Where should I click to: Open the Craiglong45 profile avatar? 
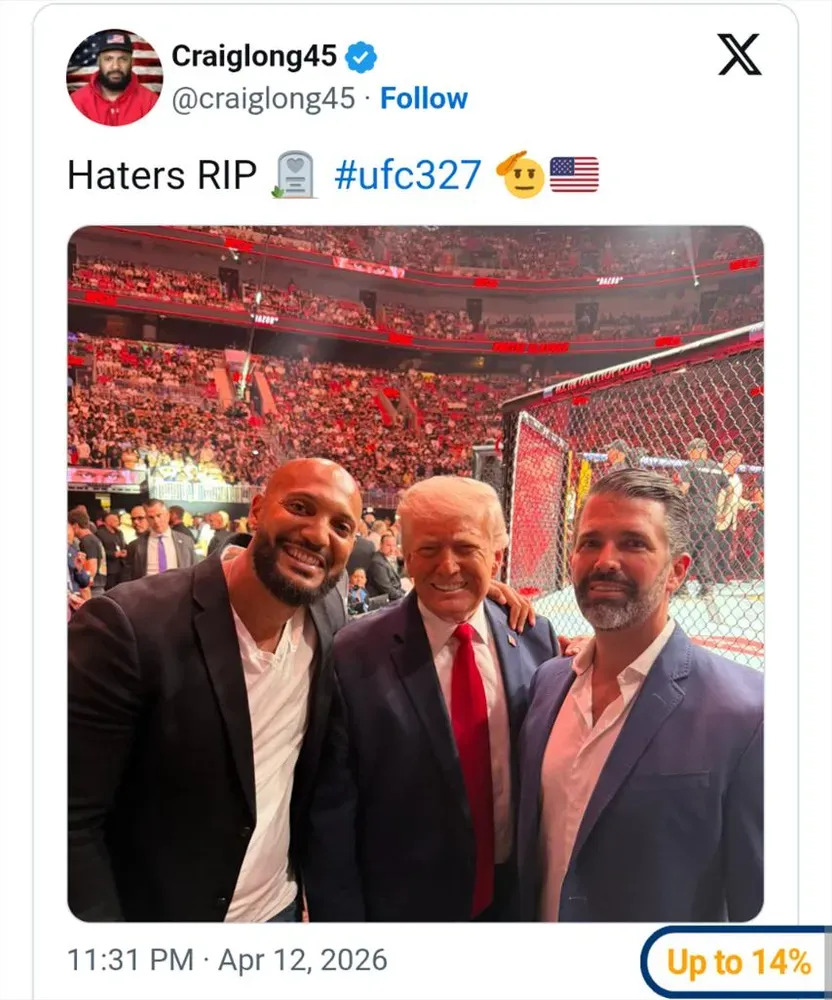(115, 77)
